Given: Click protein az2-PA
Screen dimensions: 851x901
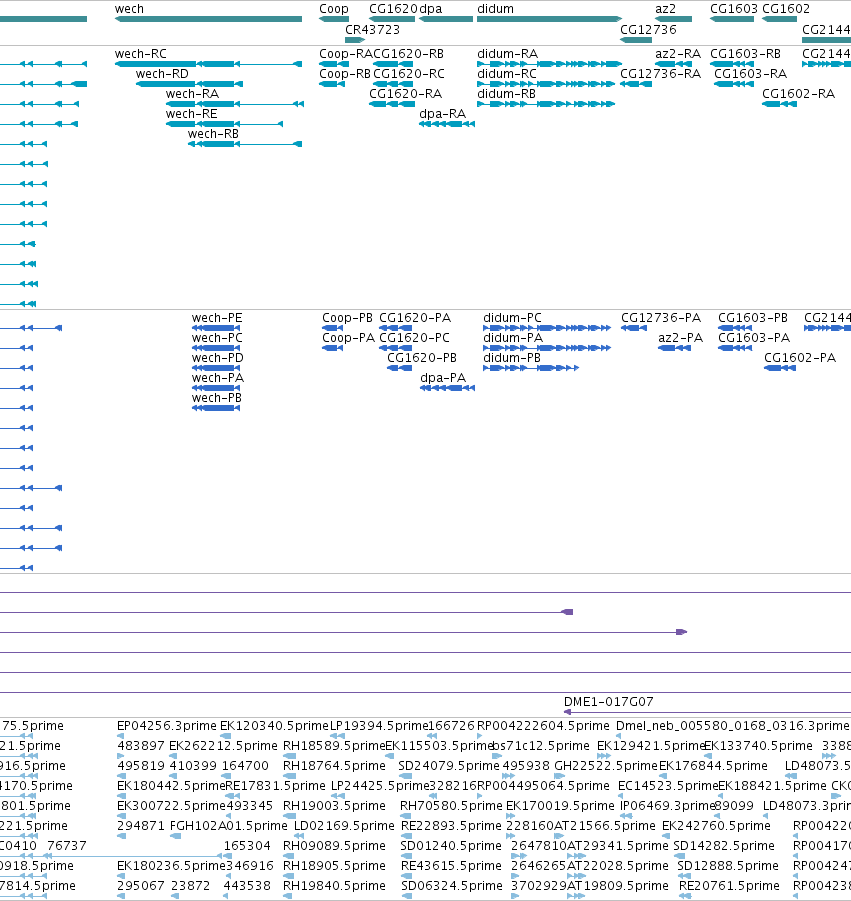Looking at the screenshot, I should click(x=680, y=338).
